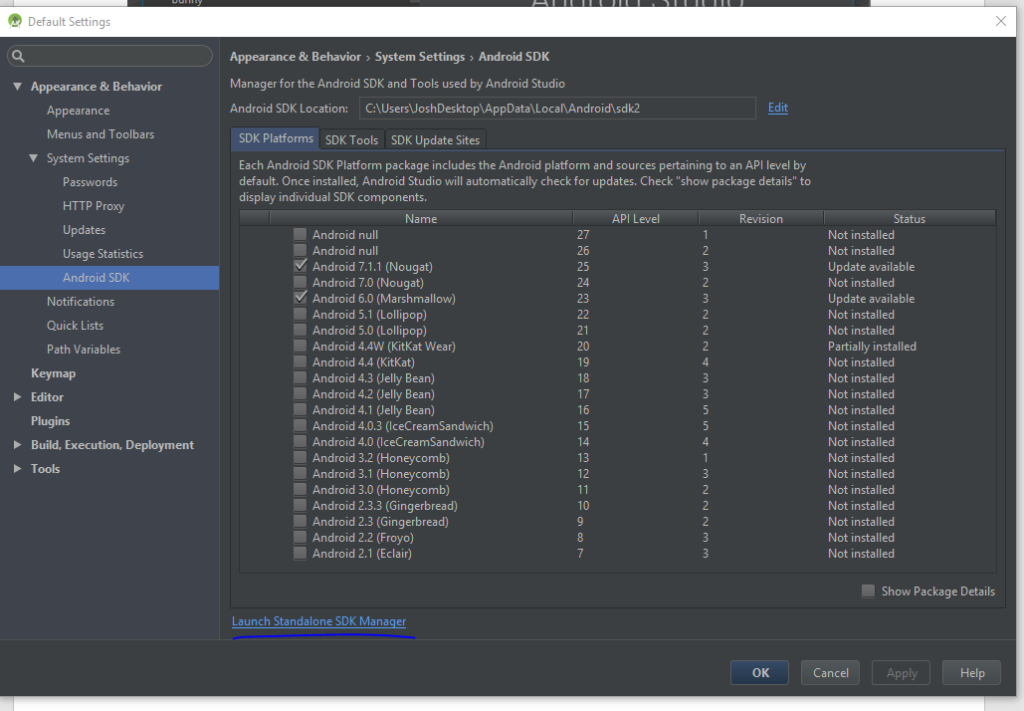Open Path Variables settings

[84, 349]
